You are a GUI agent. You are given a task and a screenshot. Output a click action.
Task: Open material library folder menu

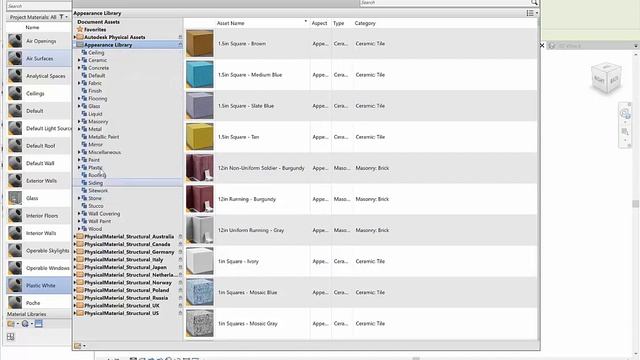13,324
